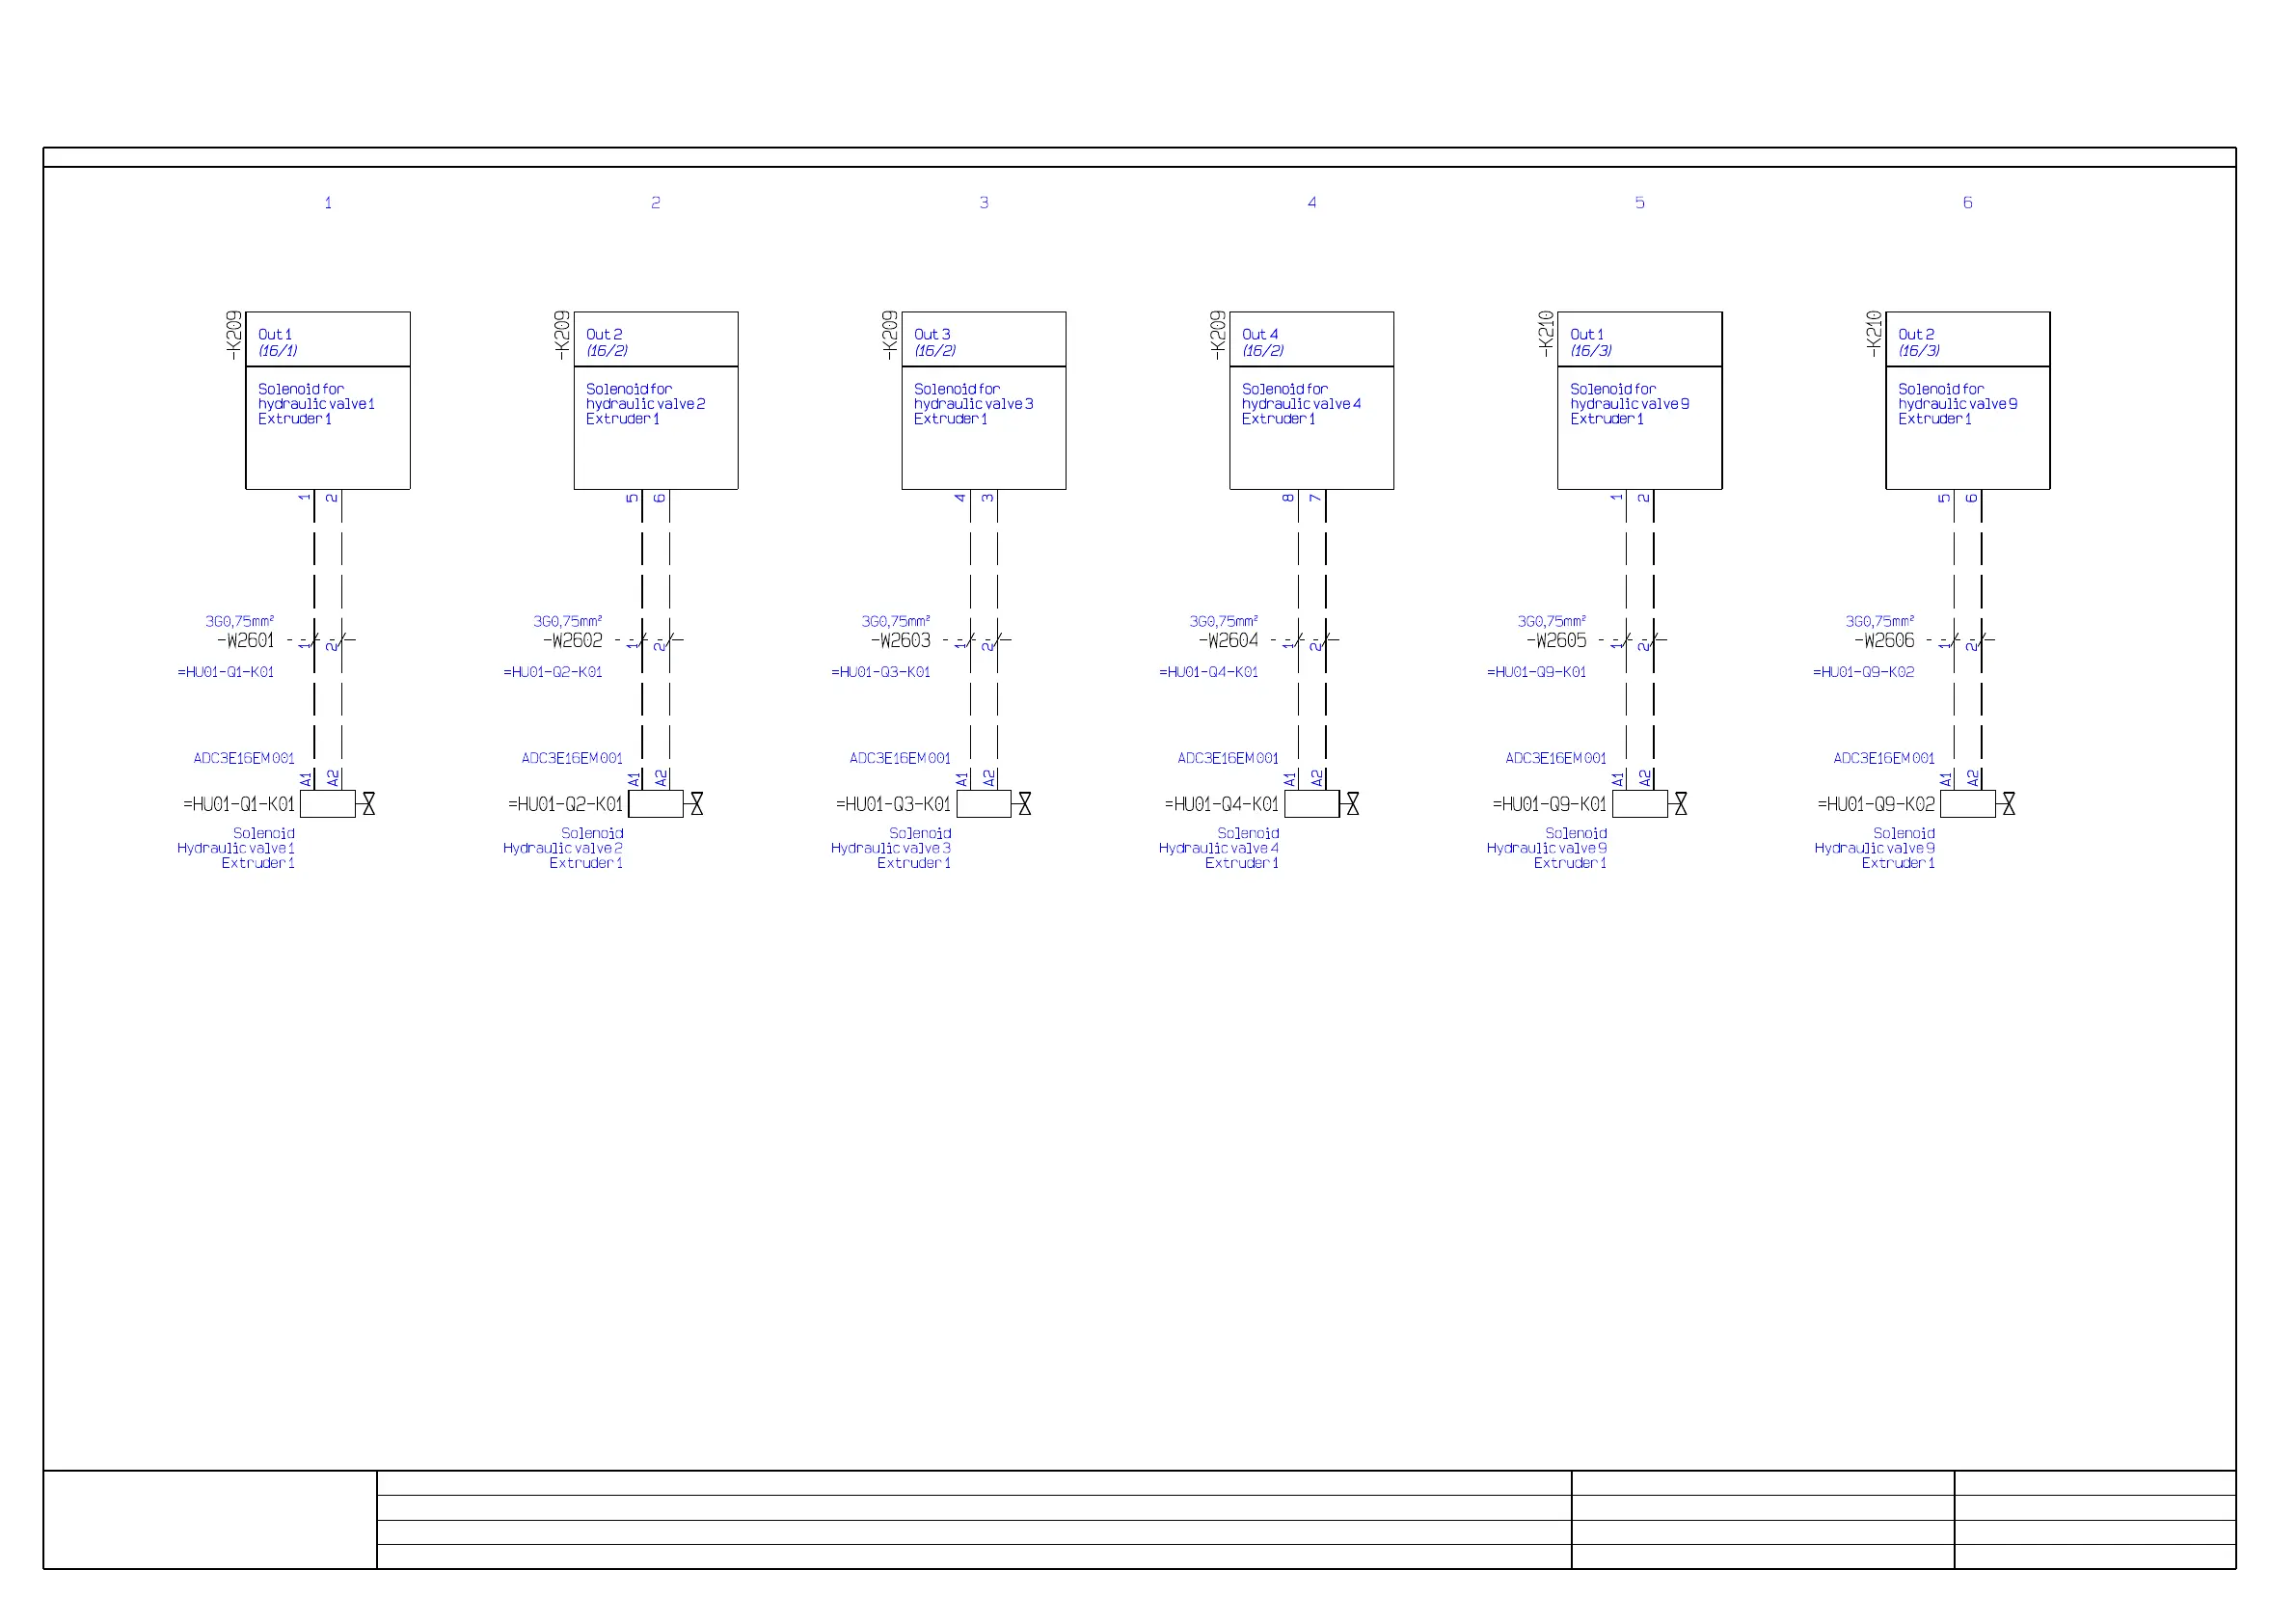
Task: Click the small =HU01-Q9-K01 tag below -W2605
Action: pos(1536,673)
